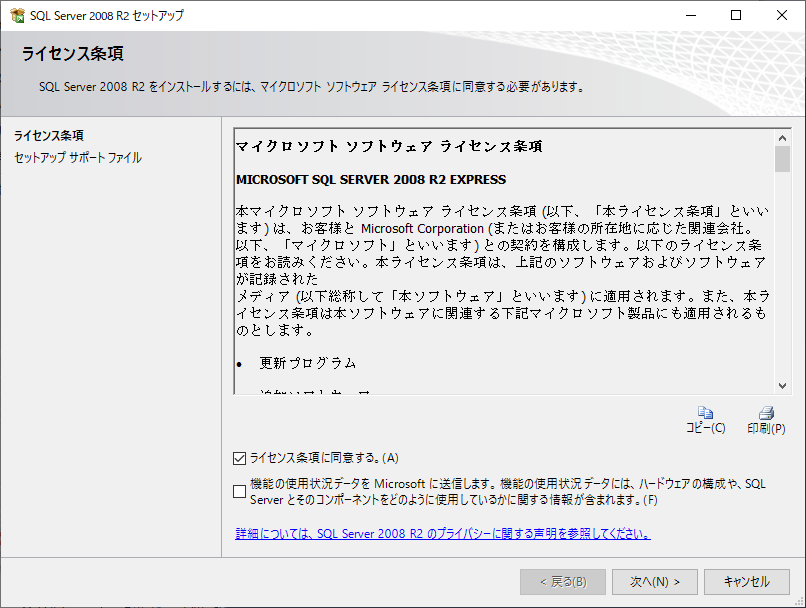
Task: Click the license text scrollbar down arrow
Action: tap(782, 385)
